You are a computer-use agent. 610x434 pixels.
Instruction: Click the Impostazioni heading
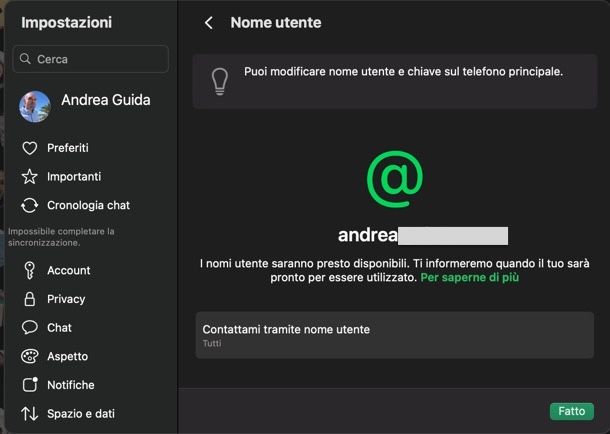(x=67, y=23)
